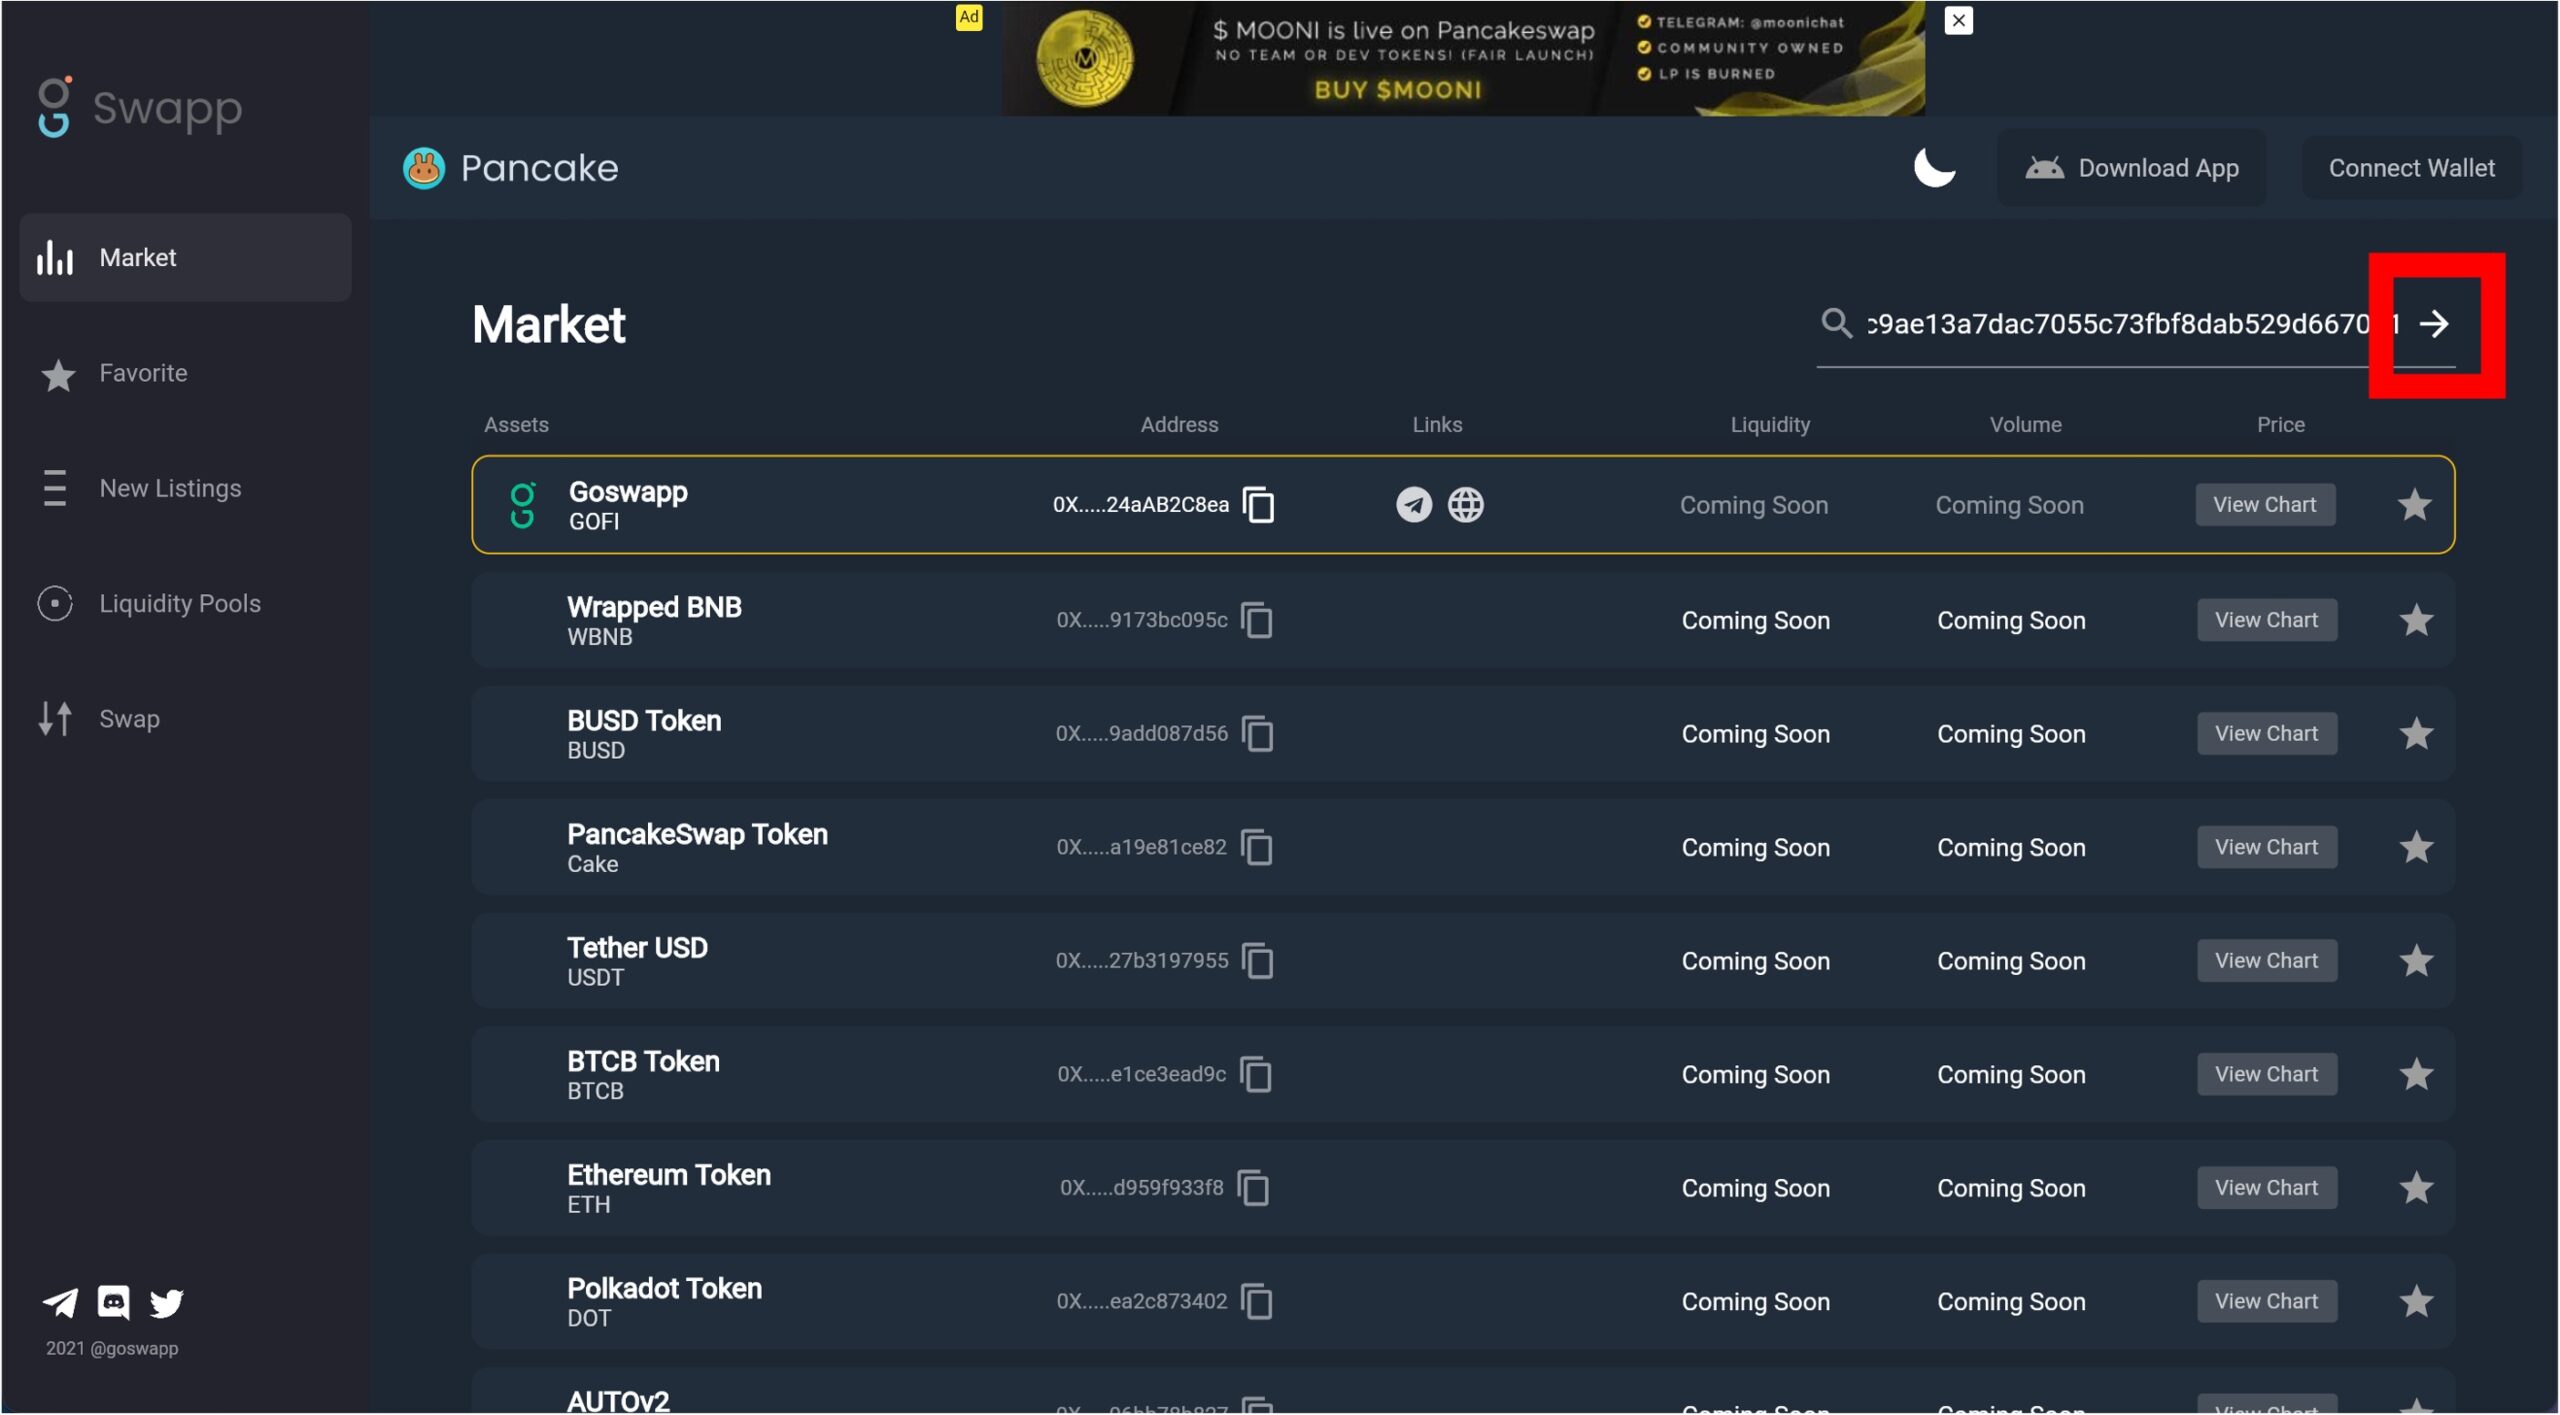Open Goswapp's website globe icon

click(1466, 505)
